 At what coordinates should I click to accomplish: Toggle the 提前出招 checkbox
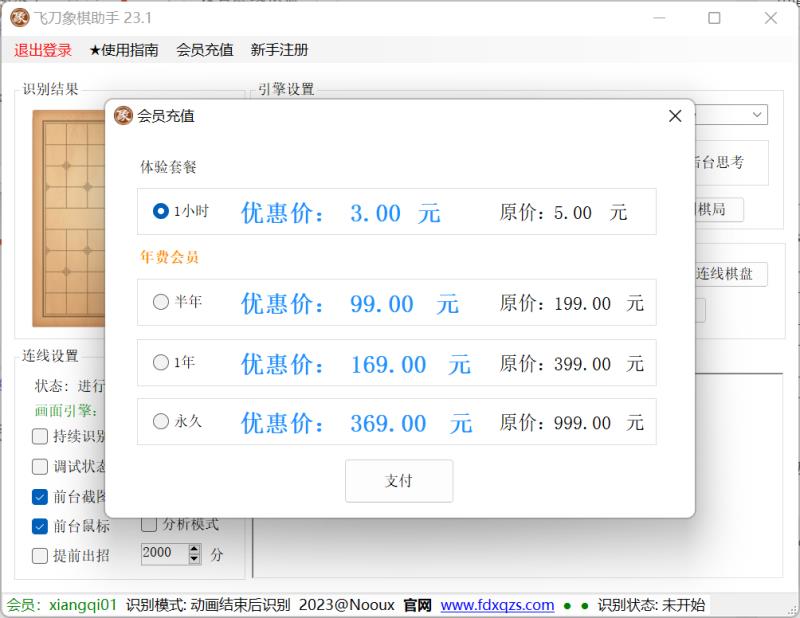tap(40, 555)
